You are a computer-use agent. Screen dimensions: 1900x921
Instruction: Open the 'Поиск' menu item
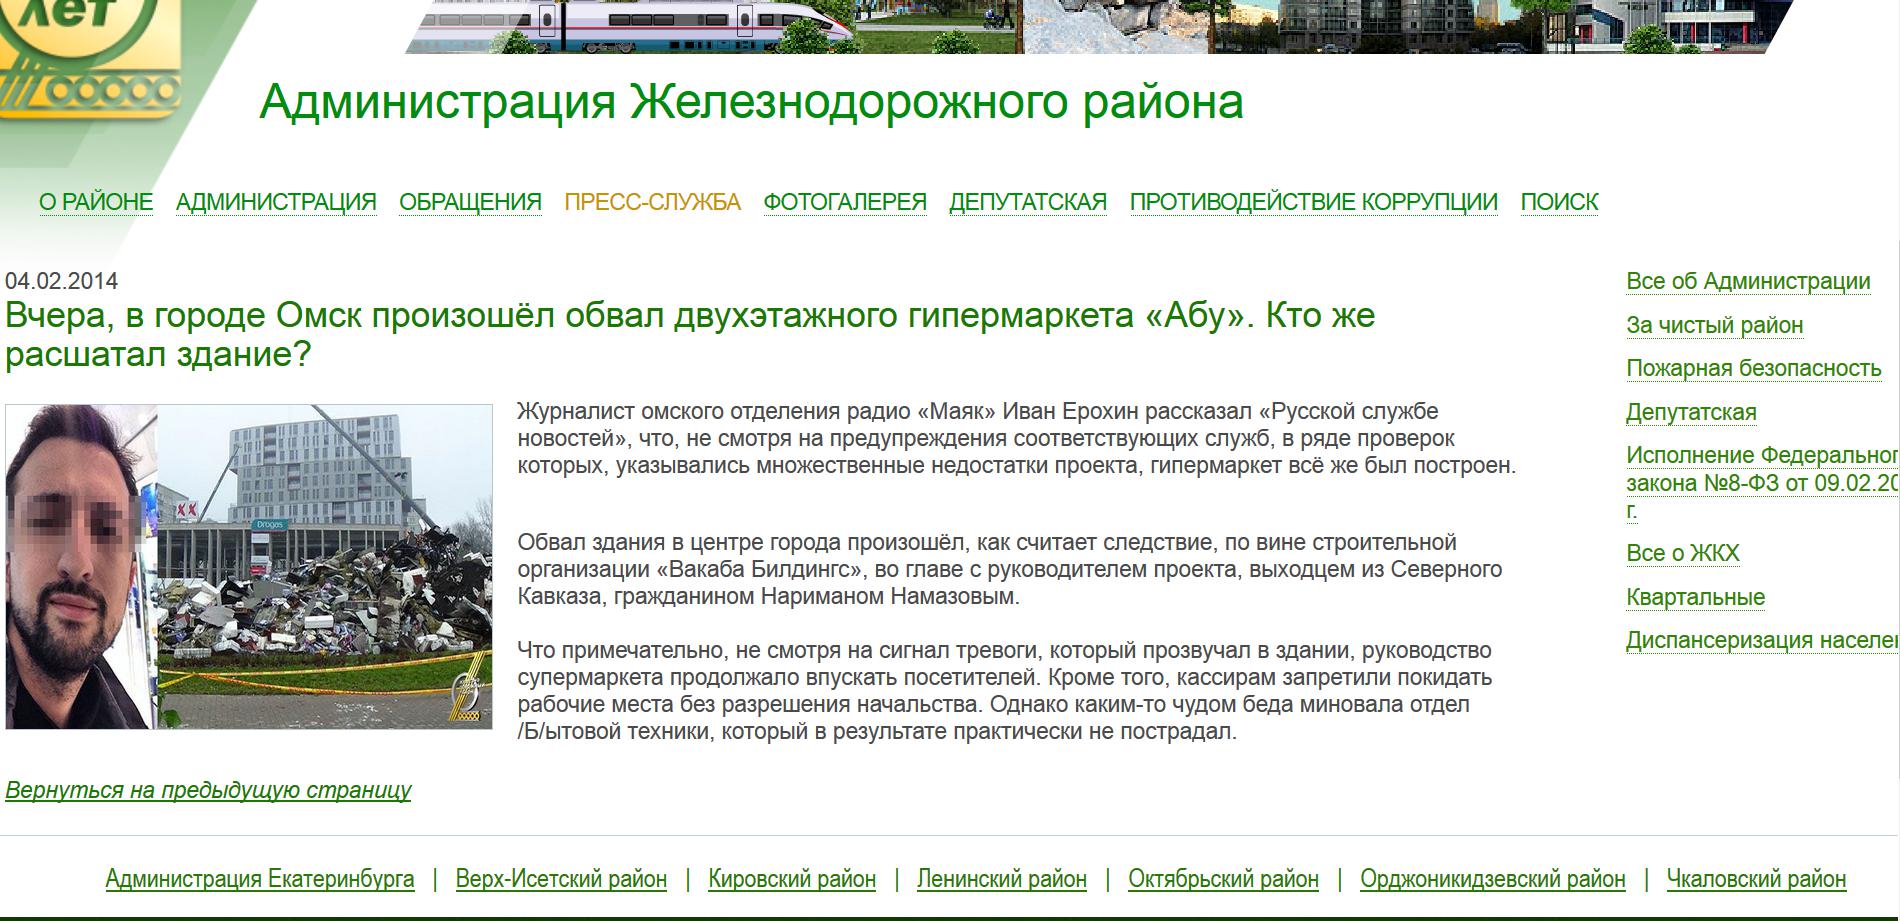click(1560, 202)
